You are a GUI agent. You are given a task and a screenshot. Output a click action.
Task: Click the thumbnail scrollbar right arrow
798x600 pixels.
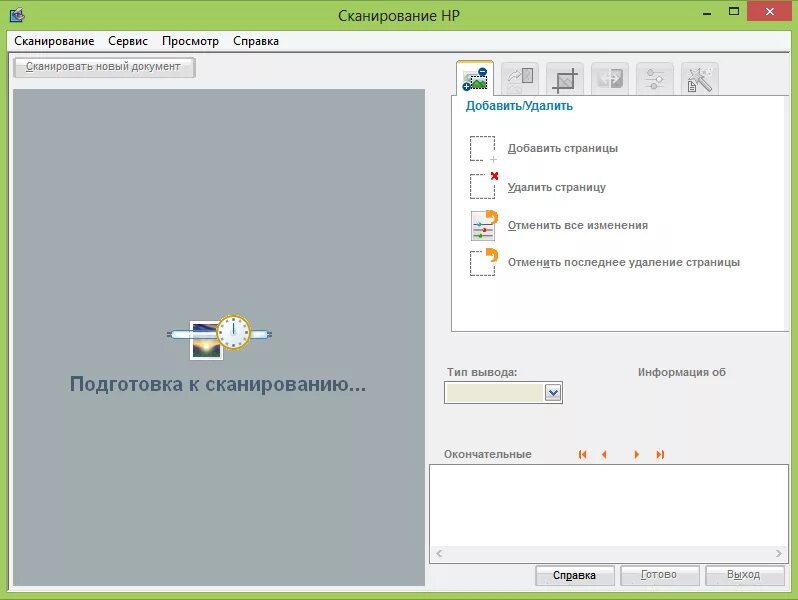pyautogui.click(x=779, y=553)
